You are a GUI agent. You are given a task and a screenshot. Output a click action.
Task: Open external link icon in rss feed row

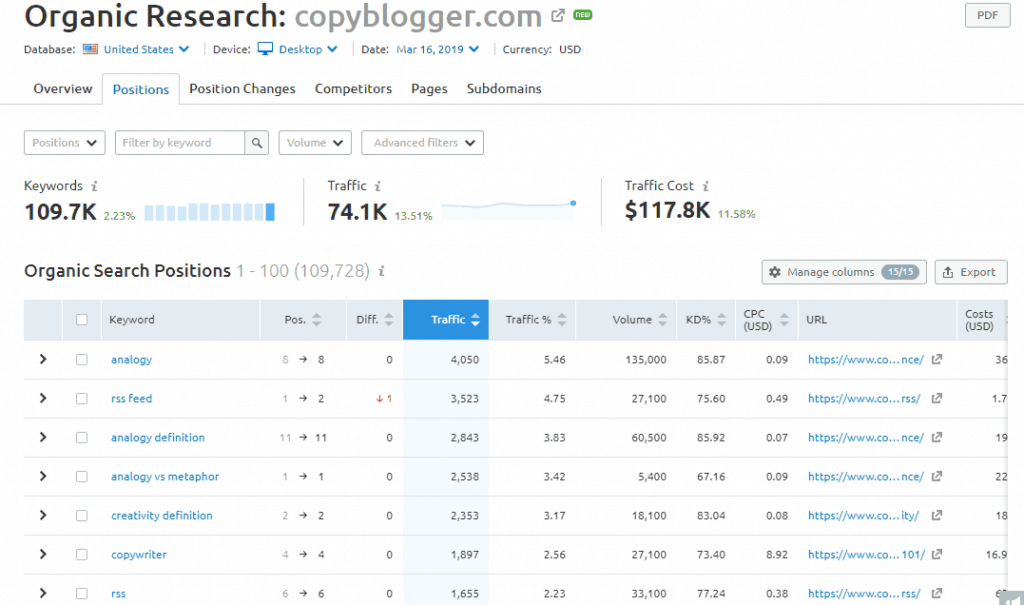pyautogui.click(x=936, y=399)
